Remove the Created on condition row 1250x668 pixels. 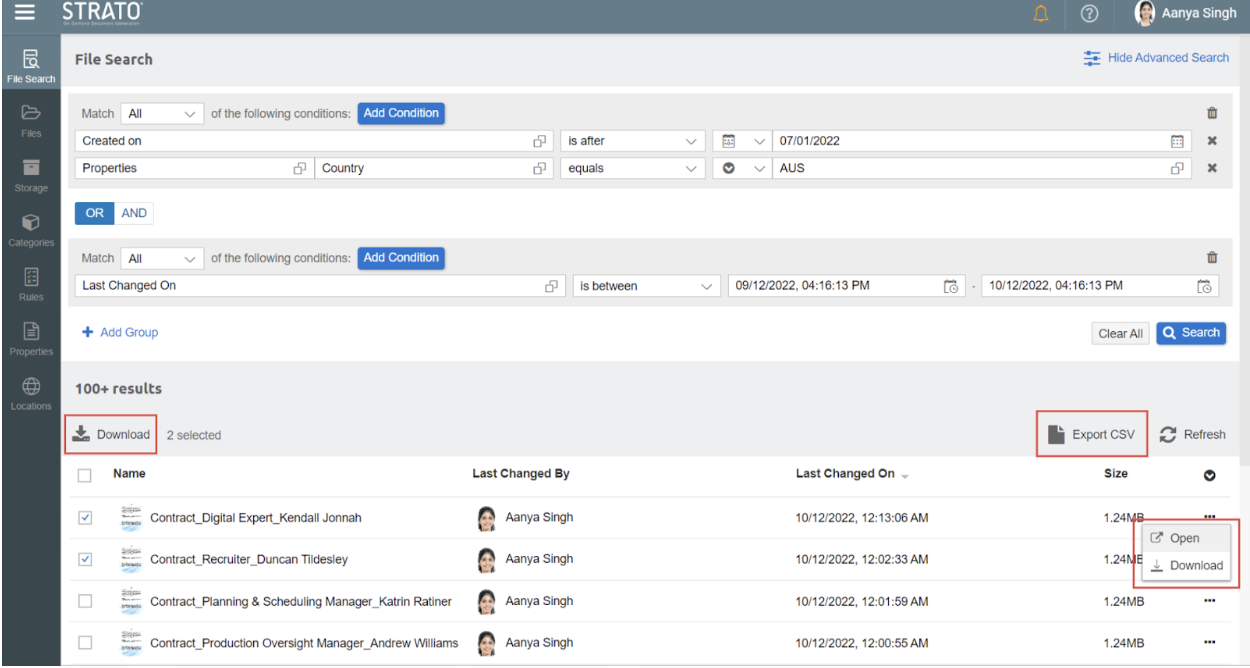1212,141
